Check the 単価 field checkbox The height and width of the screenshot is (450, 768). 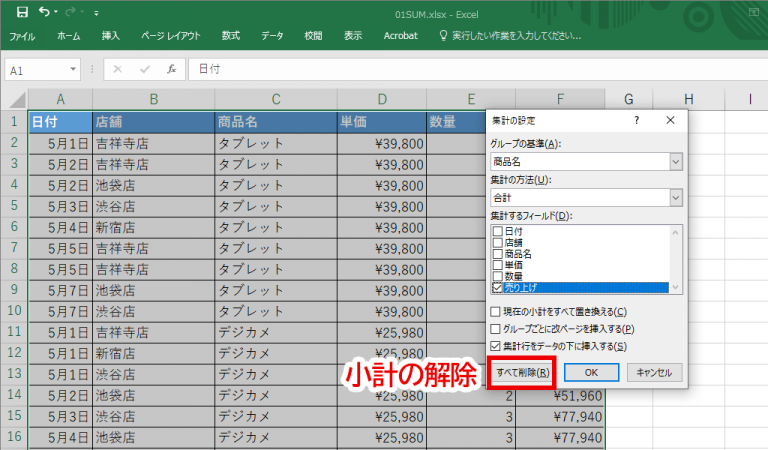[x=498, y=265]
